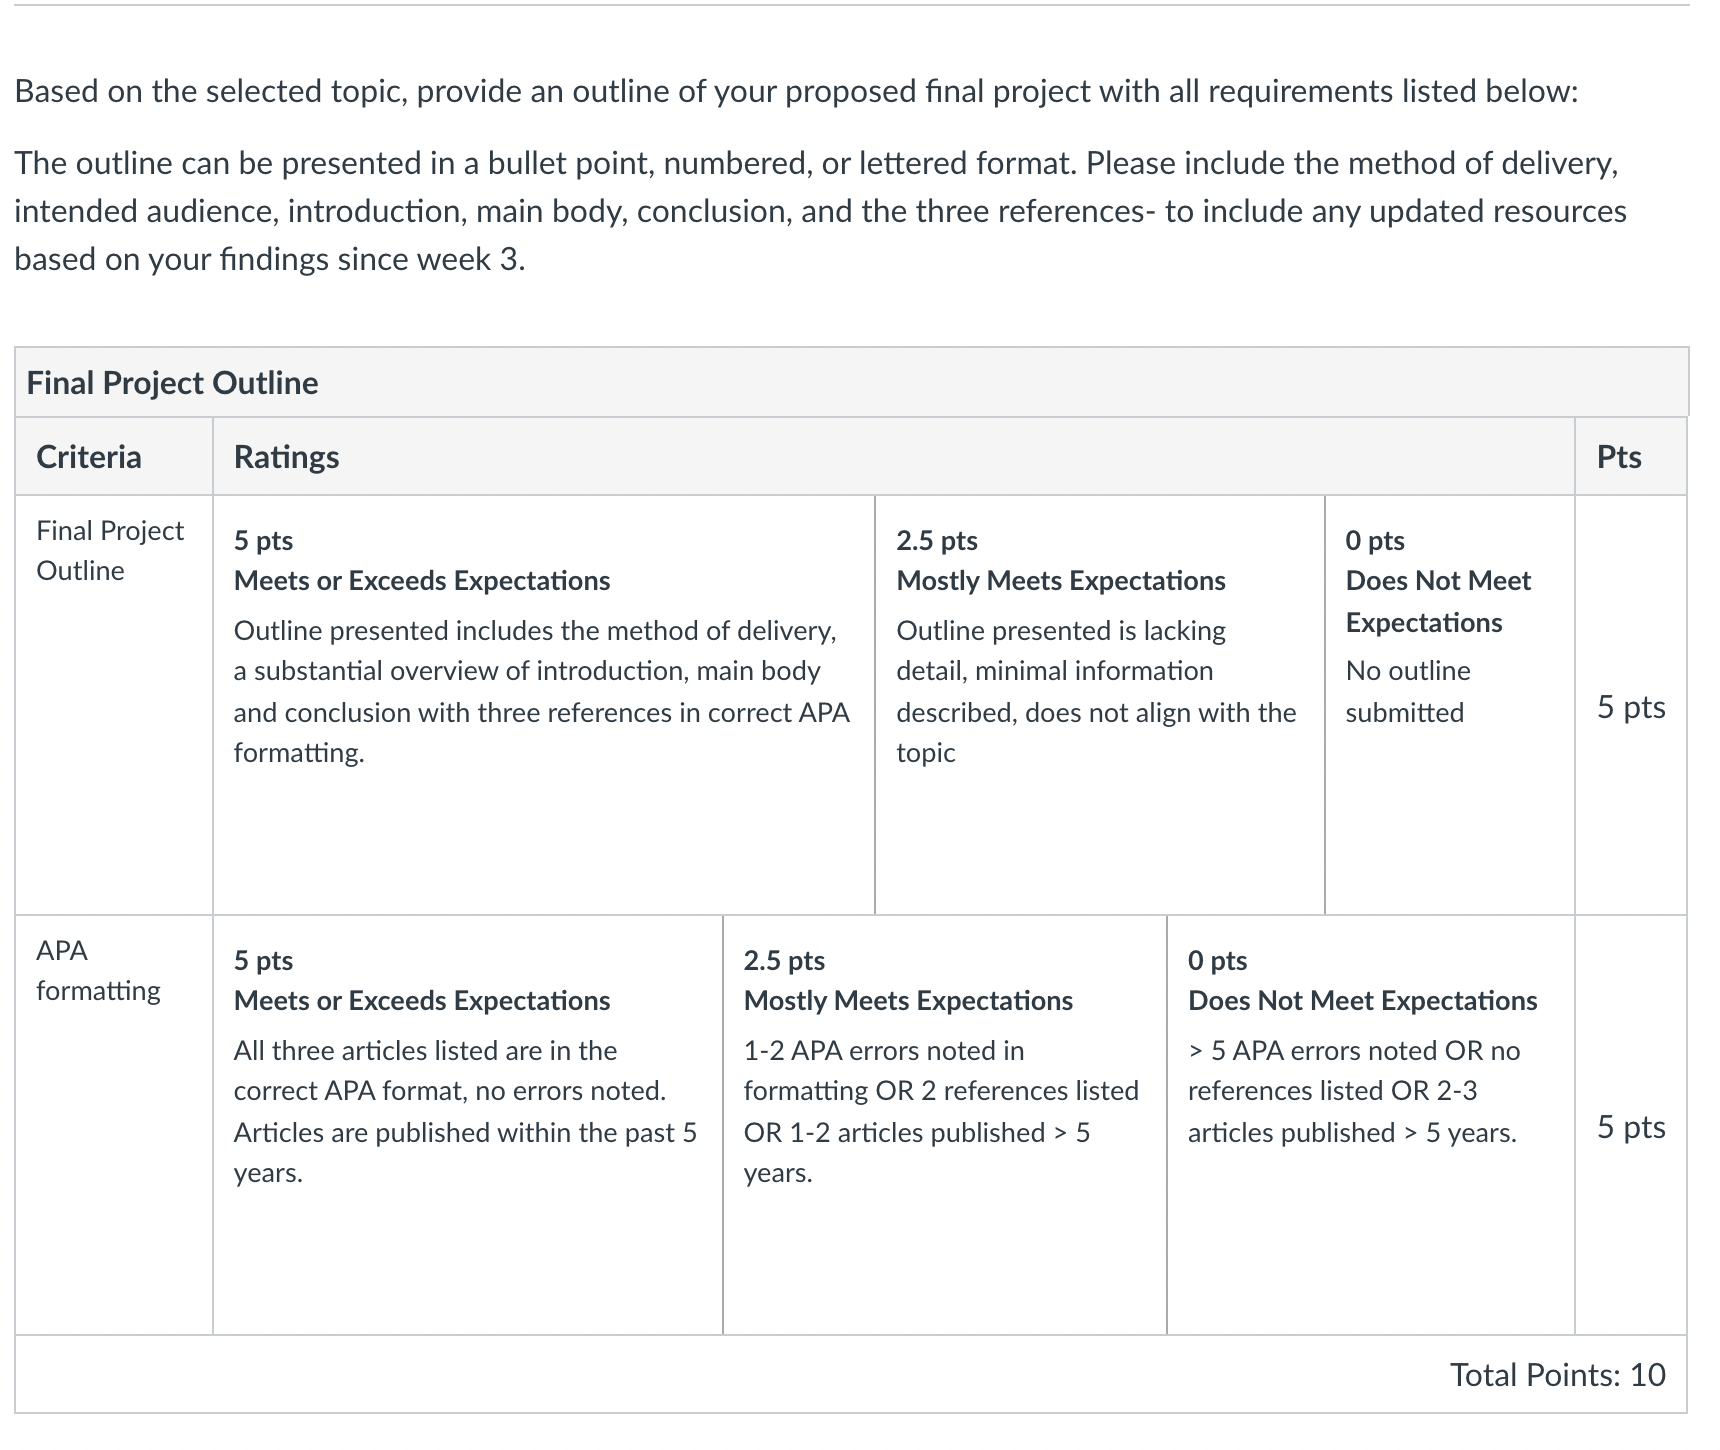Choose 0 pts Does Not Meet APA rating
The width and height of the screenshot is (1720, 1450).
tap(1370, 1125)
